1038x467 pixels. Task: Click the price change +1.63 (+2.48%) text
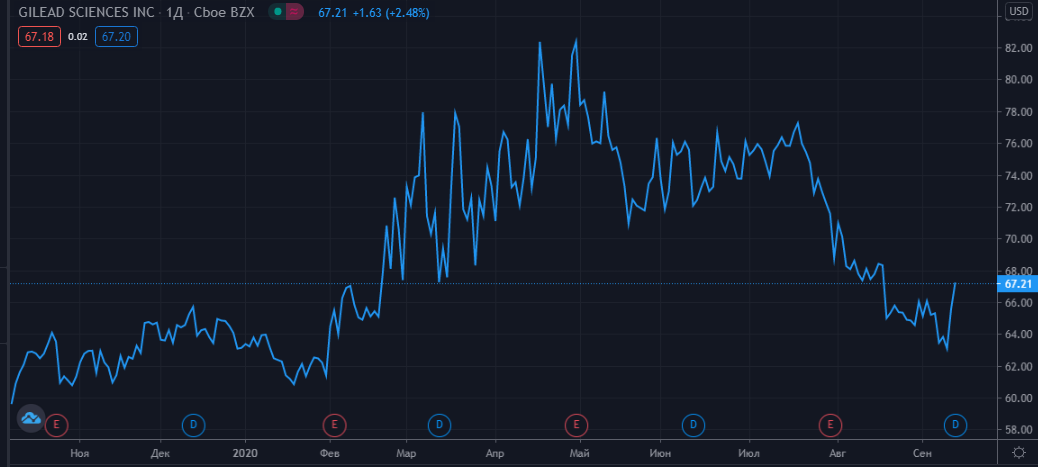(x=391, y=13)
